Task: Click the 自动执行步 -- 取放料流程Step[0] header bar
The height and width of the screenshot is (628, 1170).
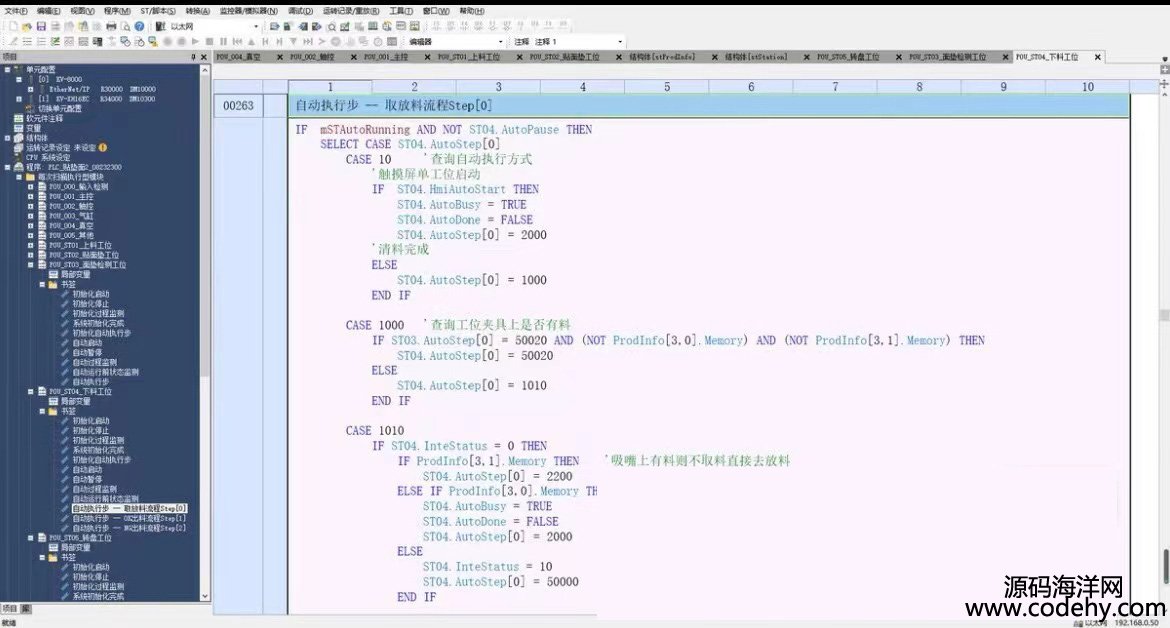Action: coord(709,105)
